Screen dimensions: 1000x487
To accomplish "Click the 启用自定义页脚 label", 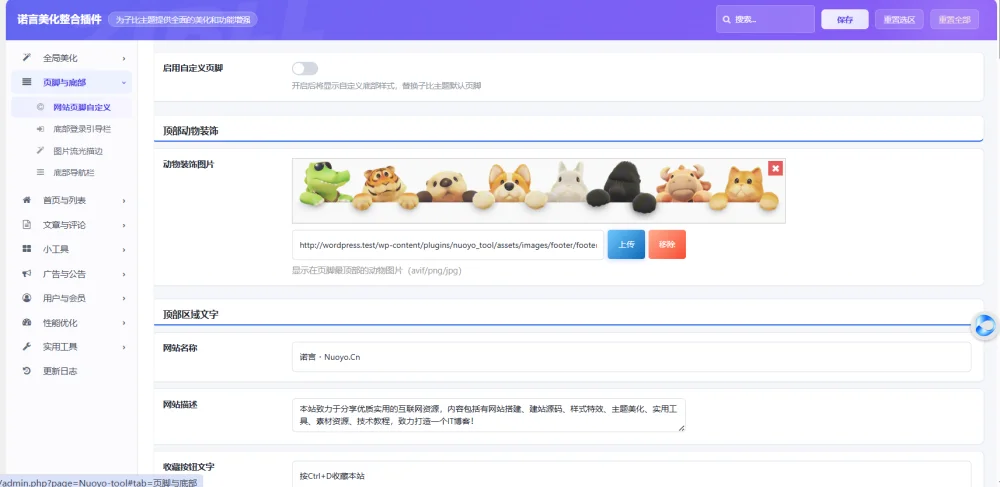I will (193, 68).
